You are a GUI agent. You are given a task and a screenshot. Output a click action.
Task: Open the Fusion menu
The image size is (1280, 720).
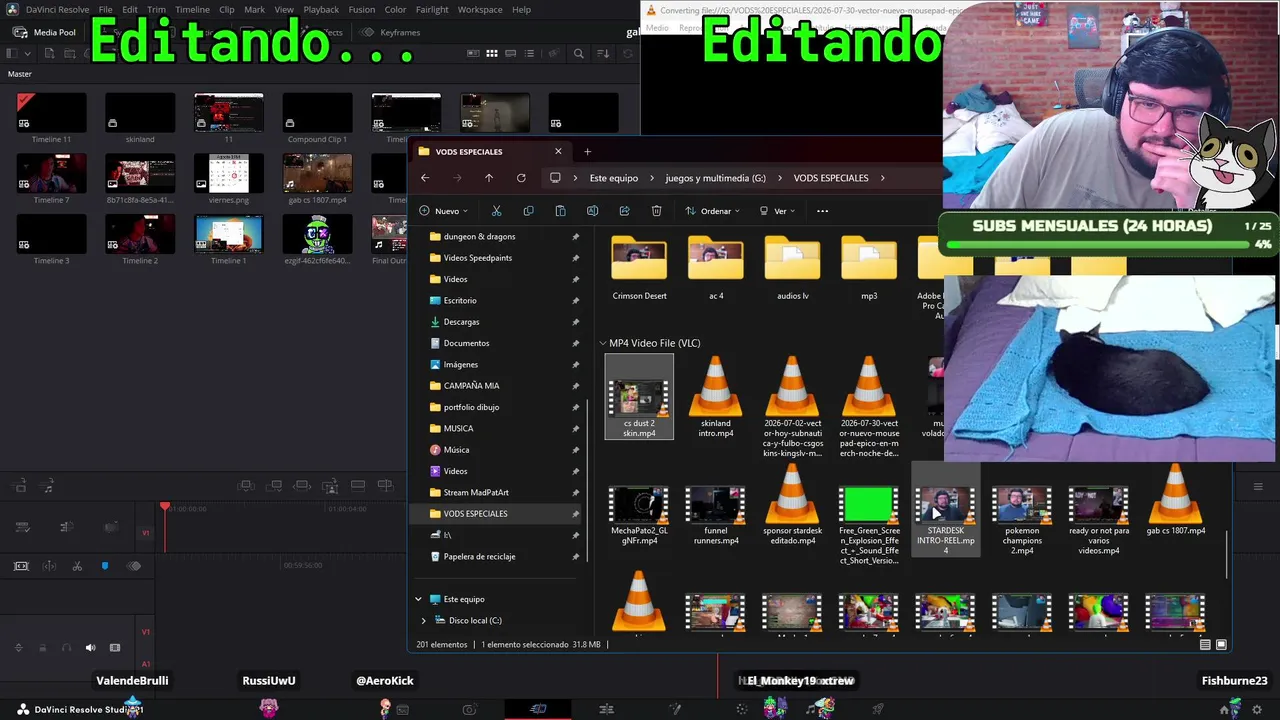pyautogui.click(x=362, y=10)
